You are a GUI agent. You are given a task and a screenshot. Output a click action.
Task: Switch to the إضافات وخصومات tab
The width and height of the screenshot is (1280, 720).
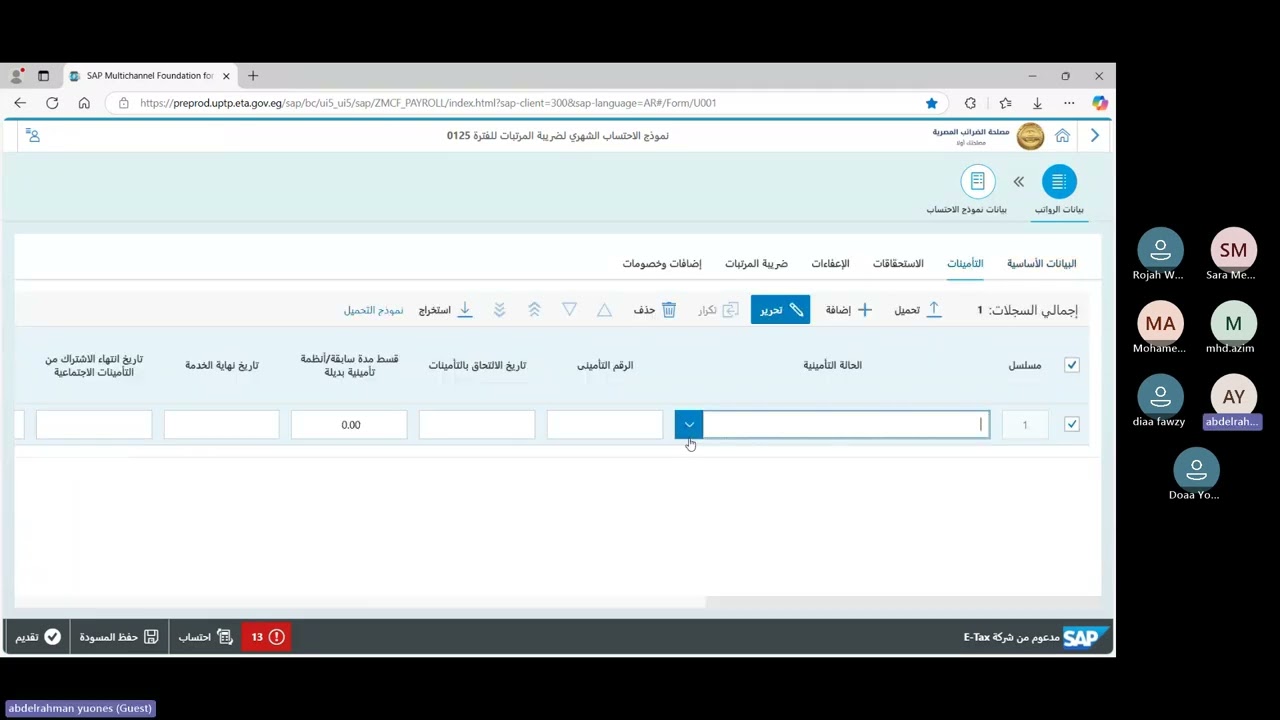[662, 263]
